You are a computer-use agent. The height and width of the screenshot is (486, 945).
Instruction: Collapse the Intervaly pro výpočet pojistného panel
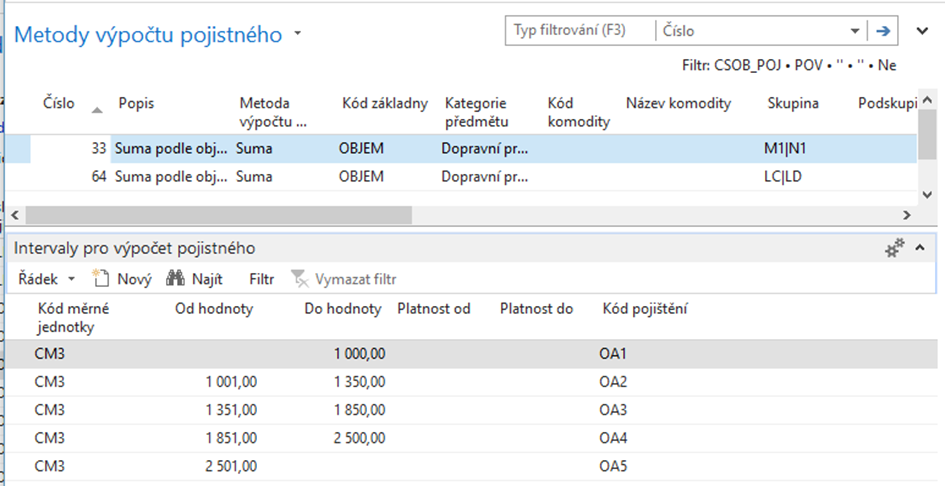click(920, 248)
